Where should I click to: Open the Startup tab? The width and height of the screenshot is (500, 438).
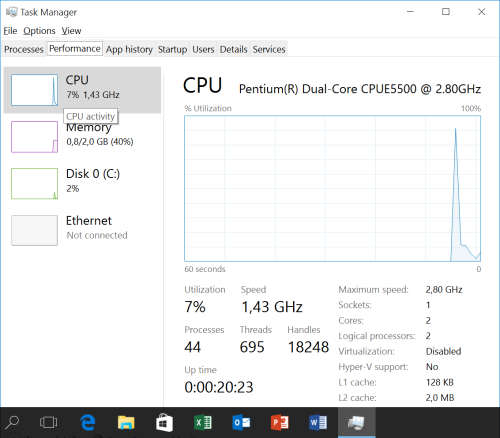pyautogui.click(x=172, y=49)
